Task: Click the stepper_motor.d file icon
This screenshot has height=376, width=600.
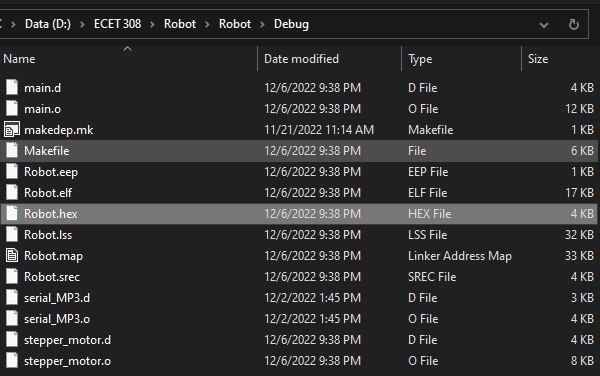Action: 12,340
